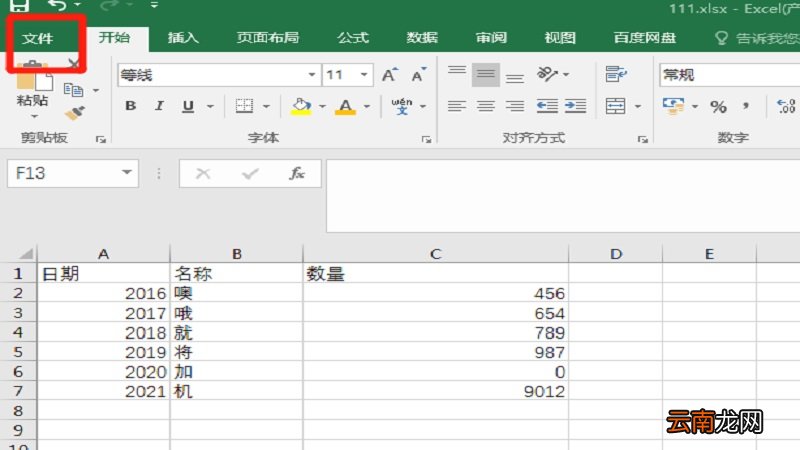
Task: Open the 视图 ribbon tab
Action: pos(560,38)
